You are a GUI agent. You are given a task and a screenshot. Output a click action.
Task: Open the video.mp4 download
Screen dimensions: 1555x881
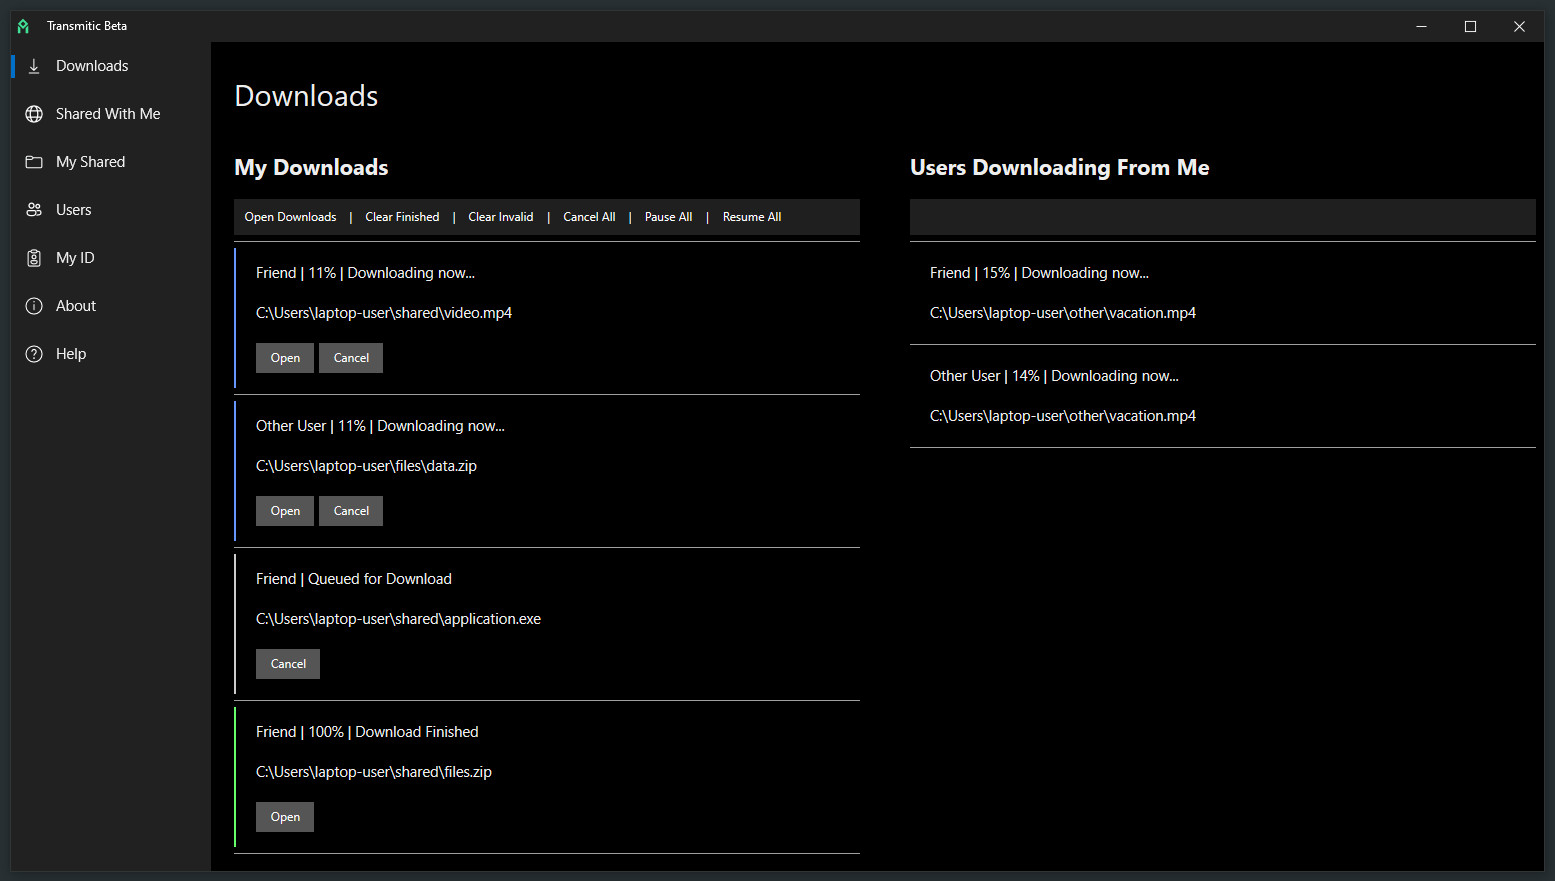(285, 358)
